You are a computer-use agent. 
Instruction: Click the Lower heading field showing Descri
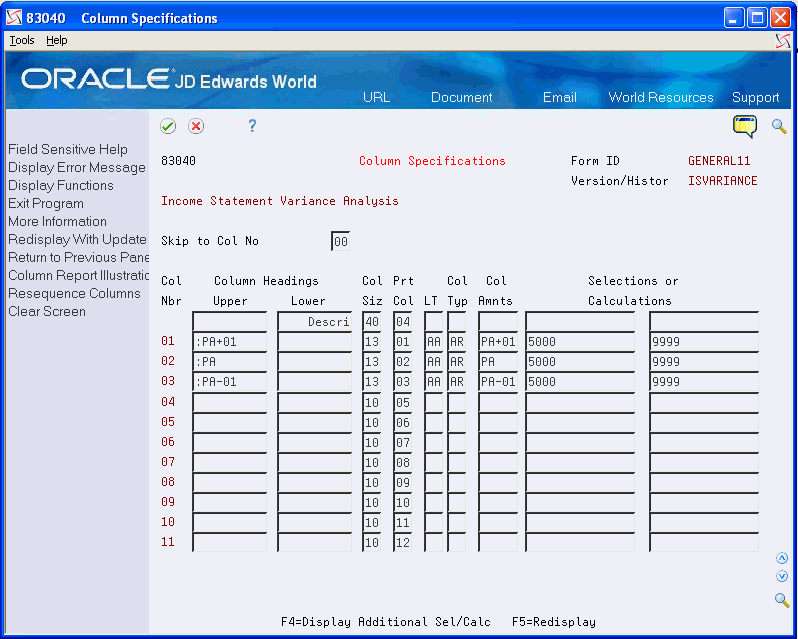[x=315, y=322]
